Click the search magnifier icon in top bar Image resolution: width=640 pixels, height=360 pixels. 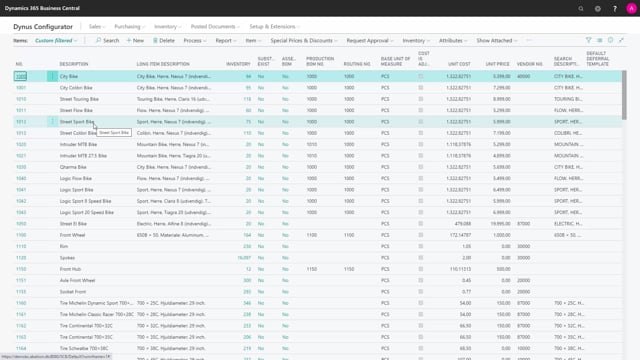[581, 9]
